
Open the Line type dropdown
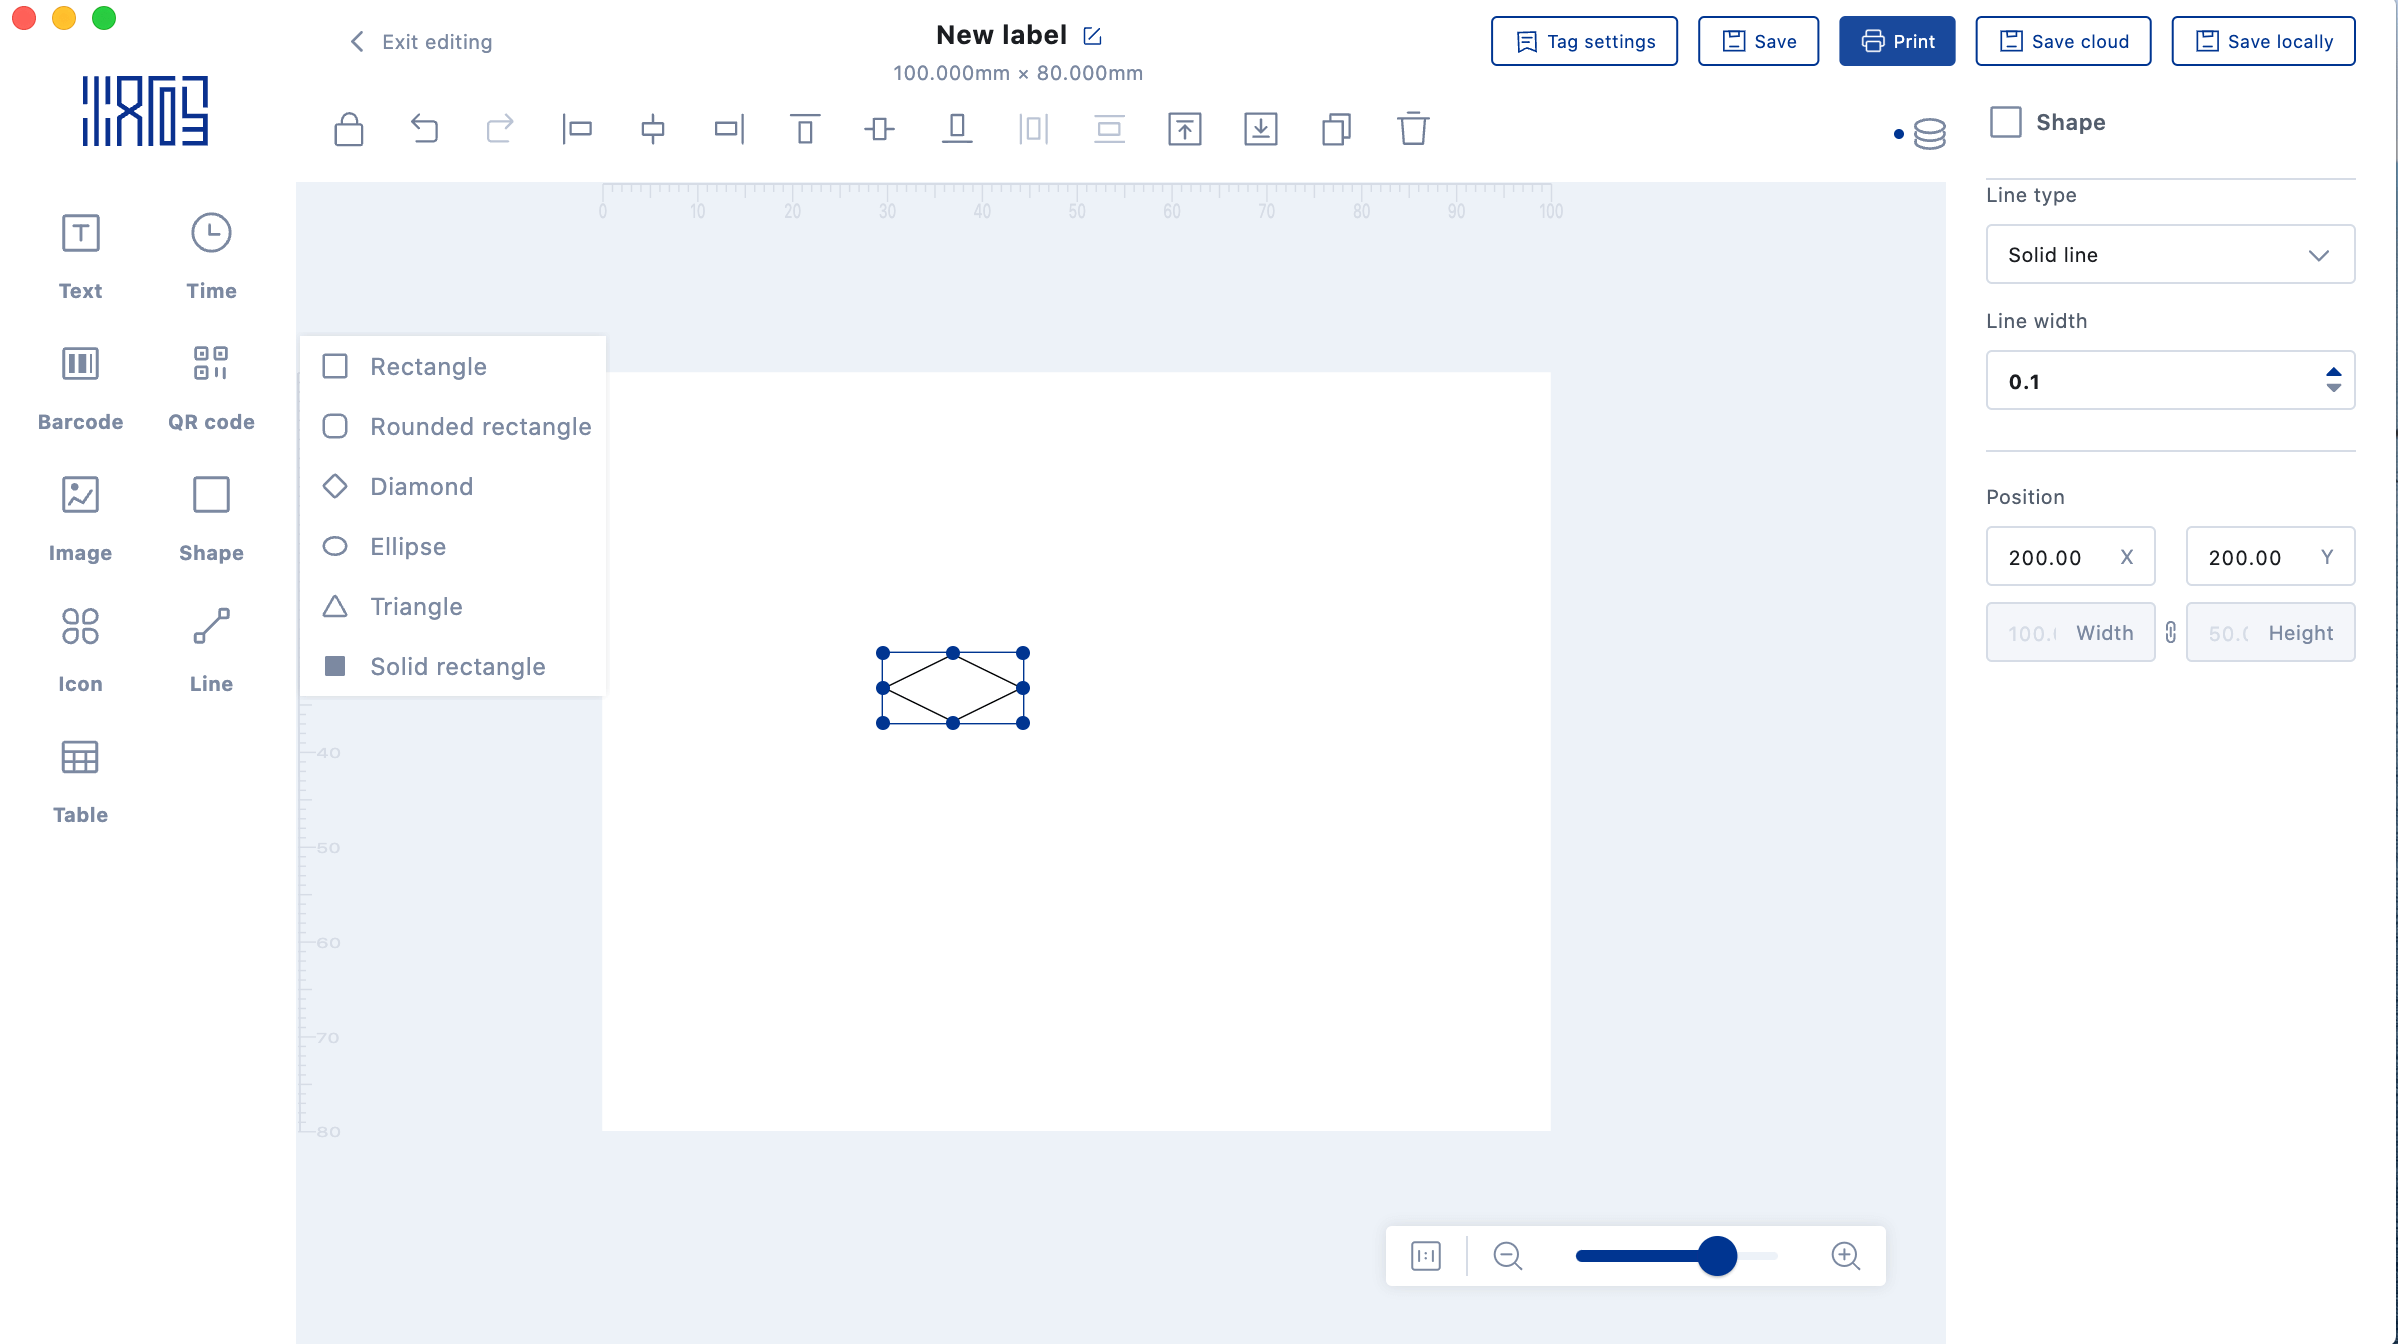point(2170,254)
